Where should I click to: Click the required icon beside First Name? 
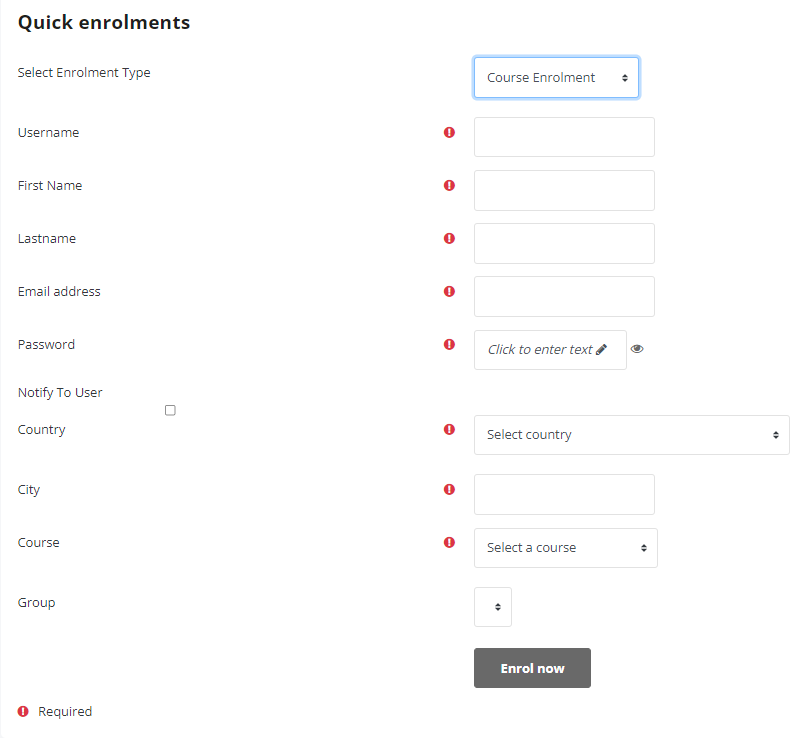449,185
